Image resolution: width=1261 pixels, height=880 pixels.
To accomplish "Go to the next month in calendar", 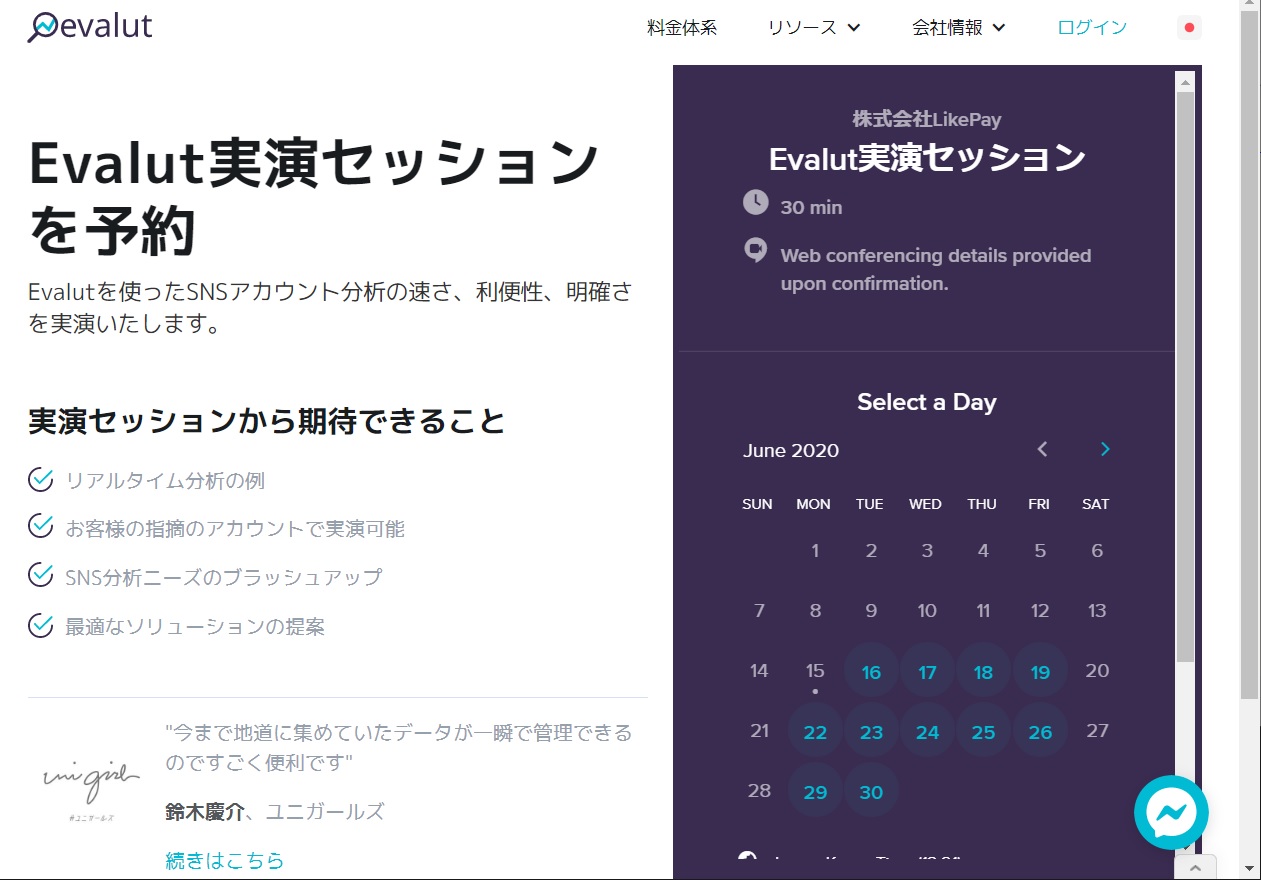I will tap(1105, 449).
